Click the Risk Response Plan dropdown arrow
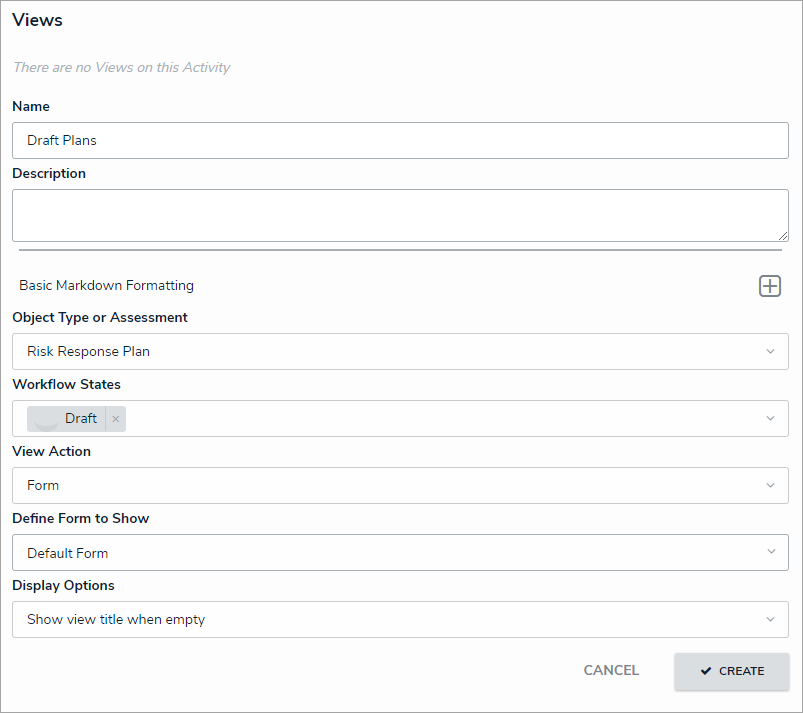Viewport: 803px width, 713px height. [770, 352]
